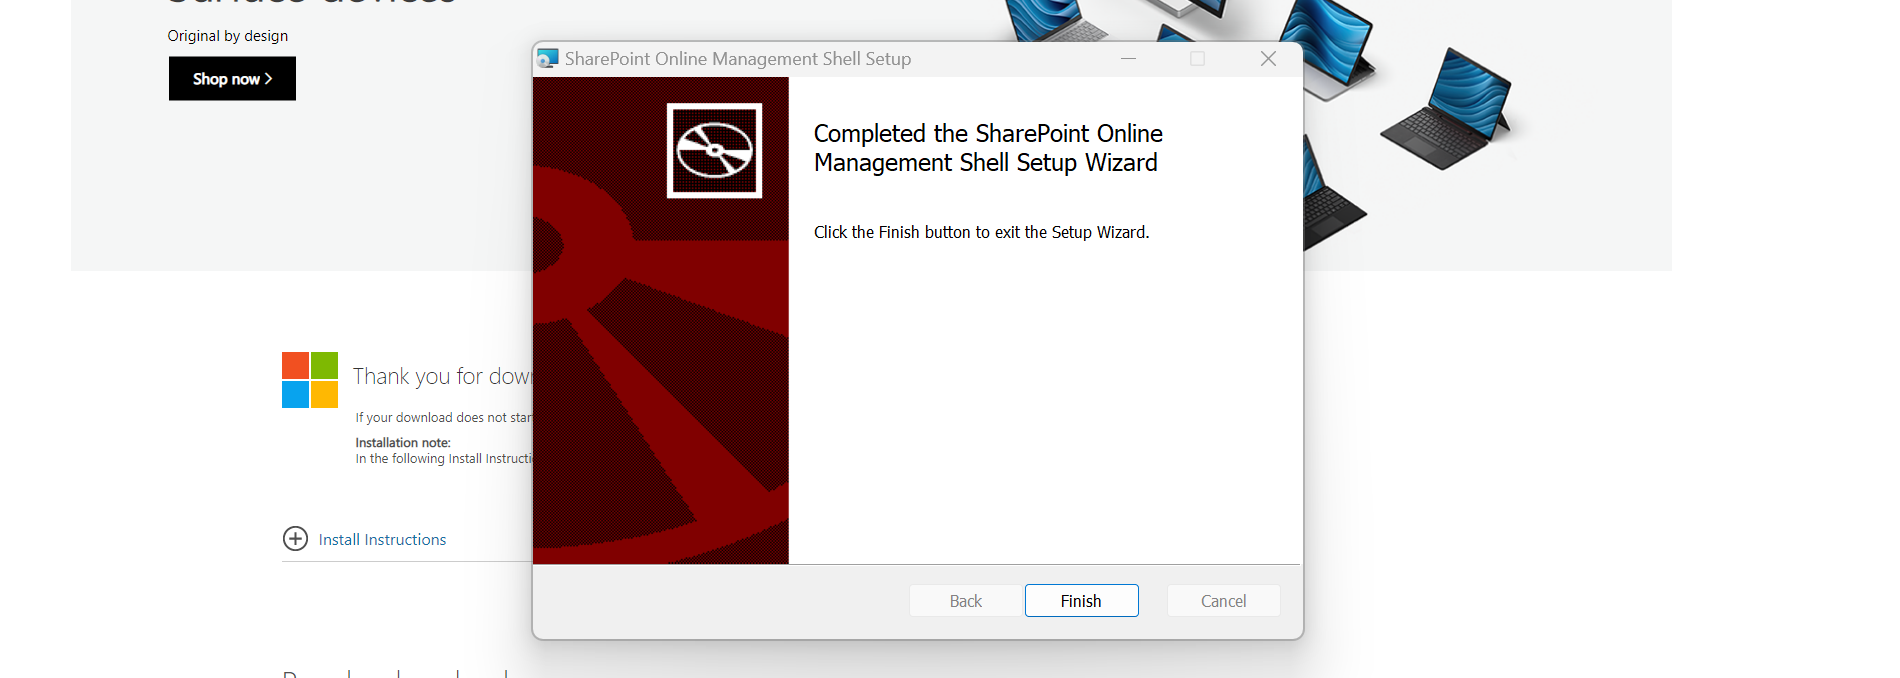1900x678 pixels.
Task: Click the "Original by design" caption
Action: [228, 36]
